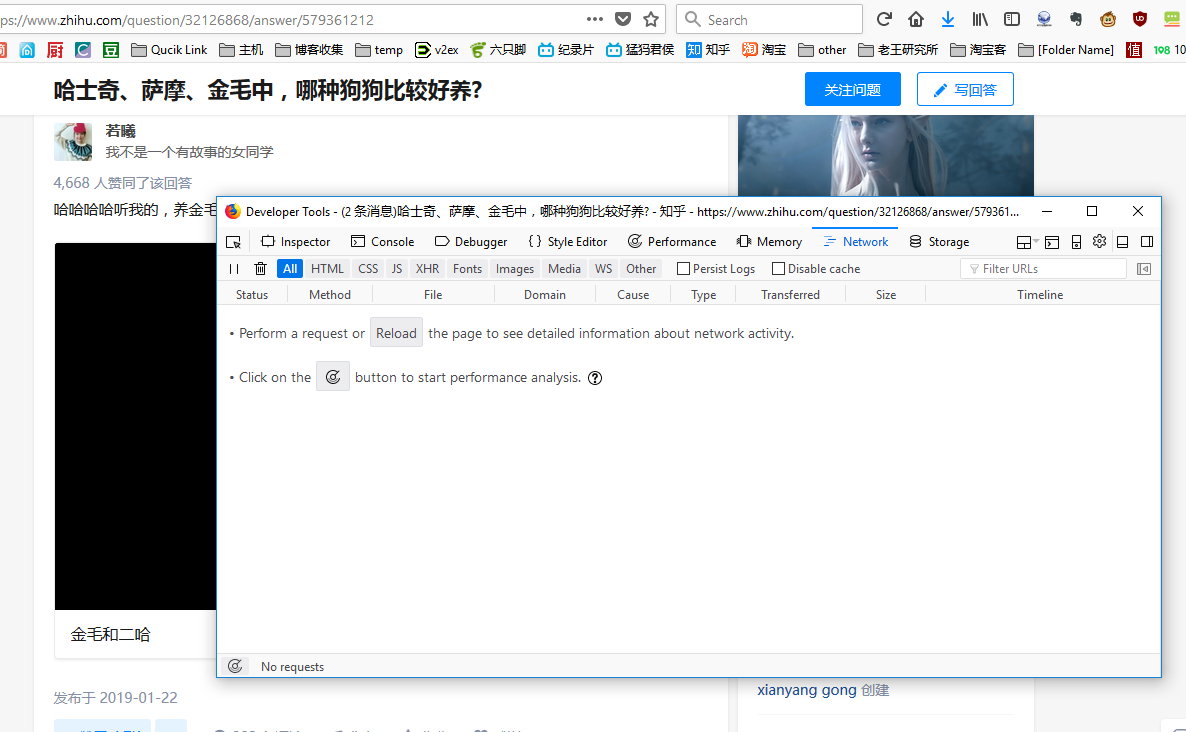Image resolution: width=1186 pixels, height=732 pixels.
Task: Pause network traffic recording
Action: 233,268
